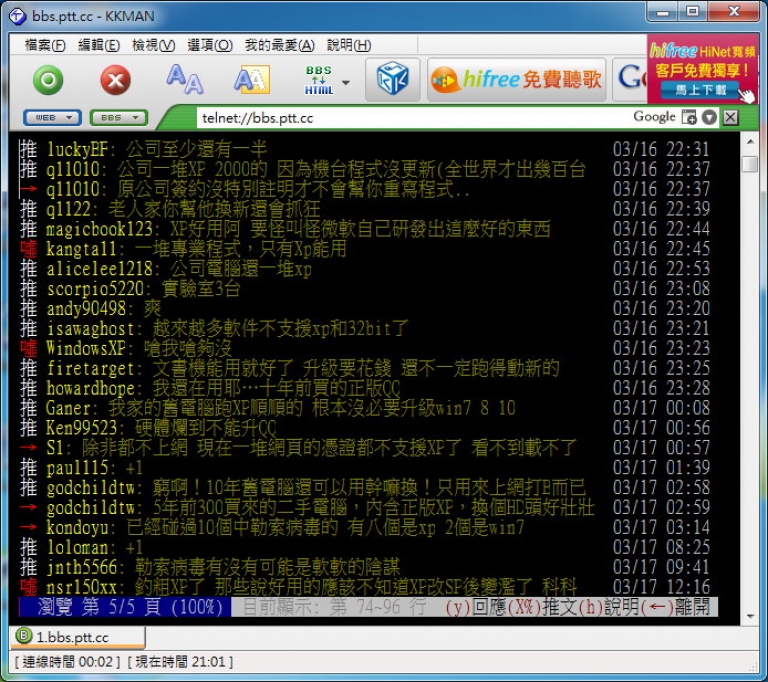The image size is (768, 682).
Task: Click the round down-arrow icon near Google
Action: pyautogui.click(x=709, y=118)
